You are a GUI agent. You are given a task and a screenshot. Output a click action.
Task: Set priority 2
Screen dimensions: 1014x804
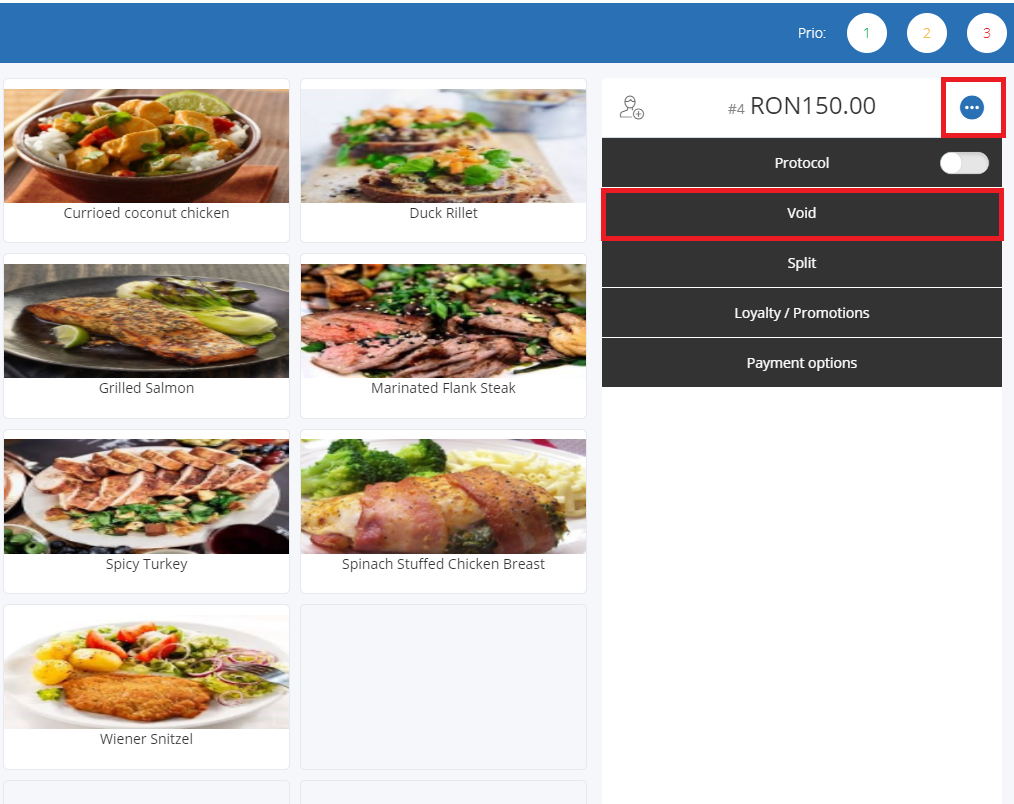click(927, 33)
